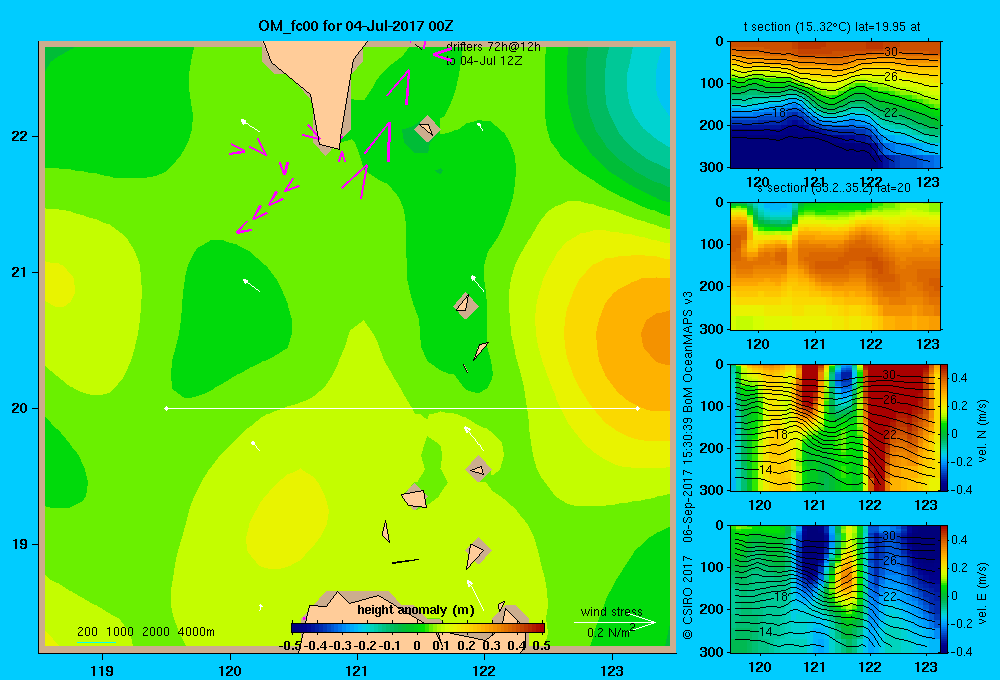
Task: Click the '14' contour label in the vel. N section
Action: 766,470
